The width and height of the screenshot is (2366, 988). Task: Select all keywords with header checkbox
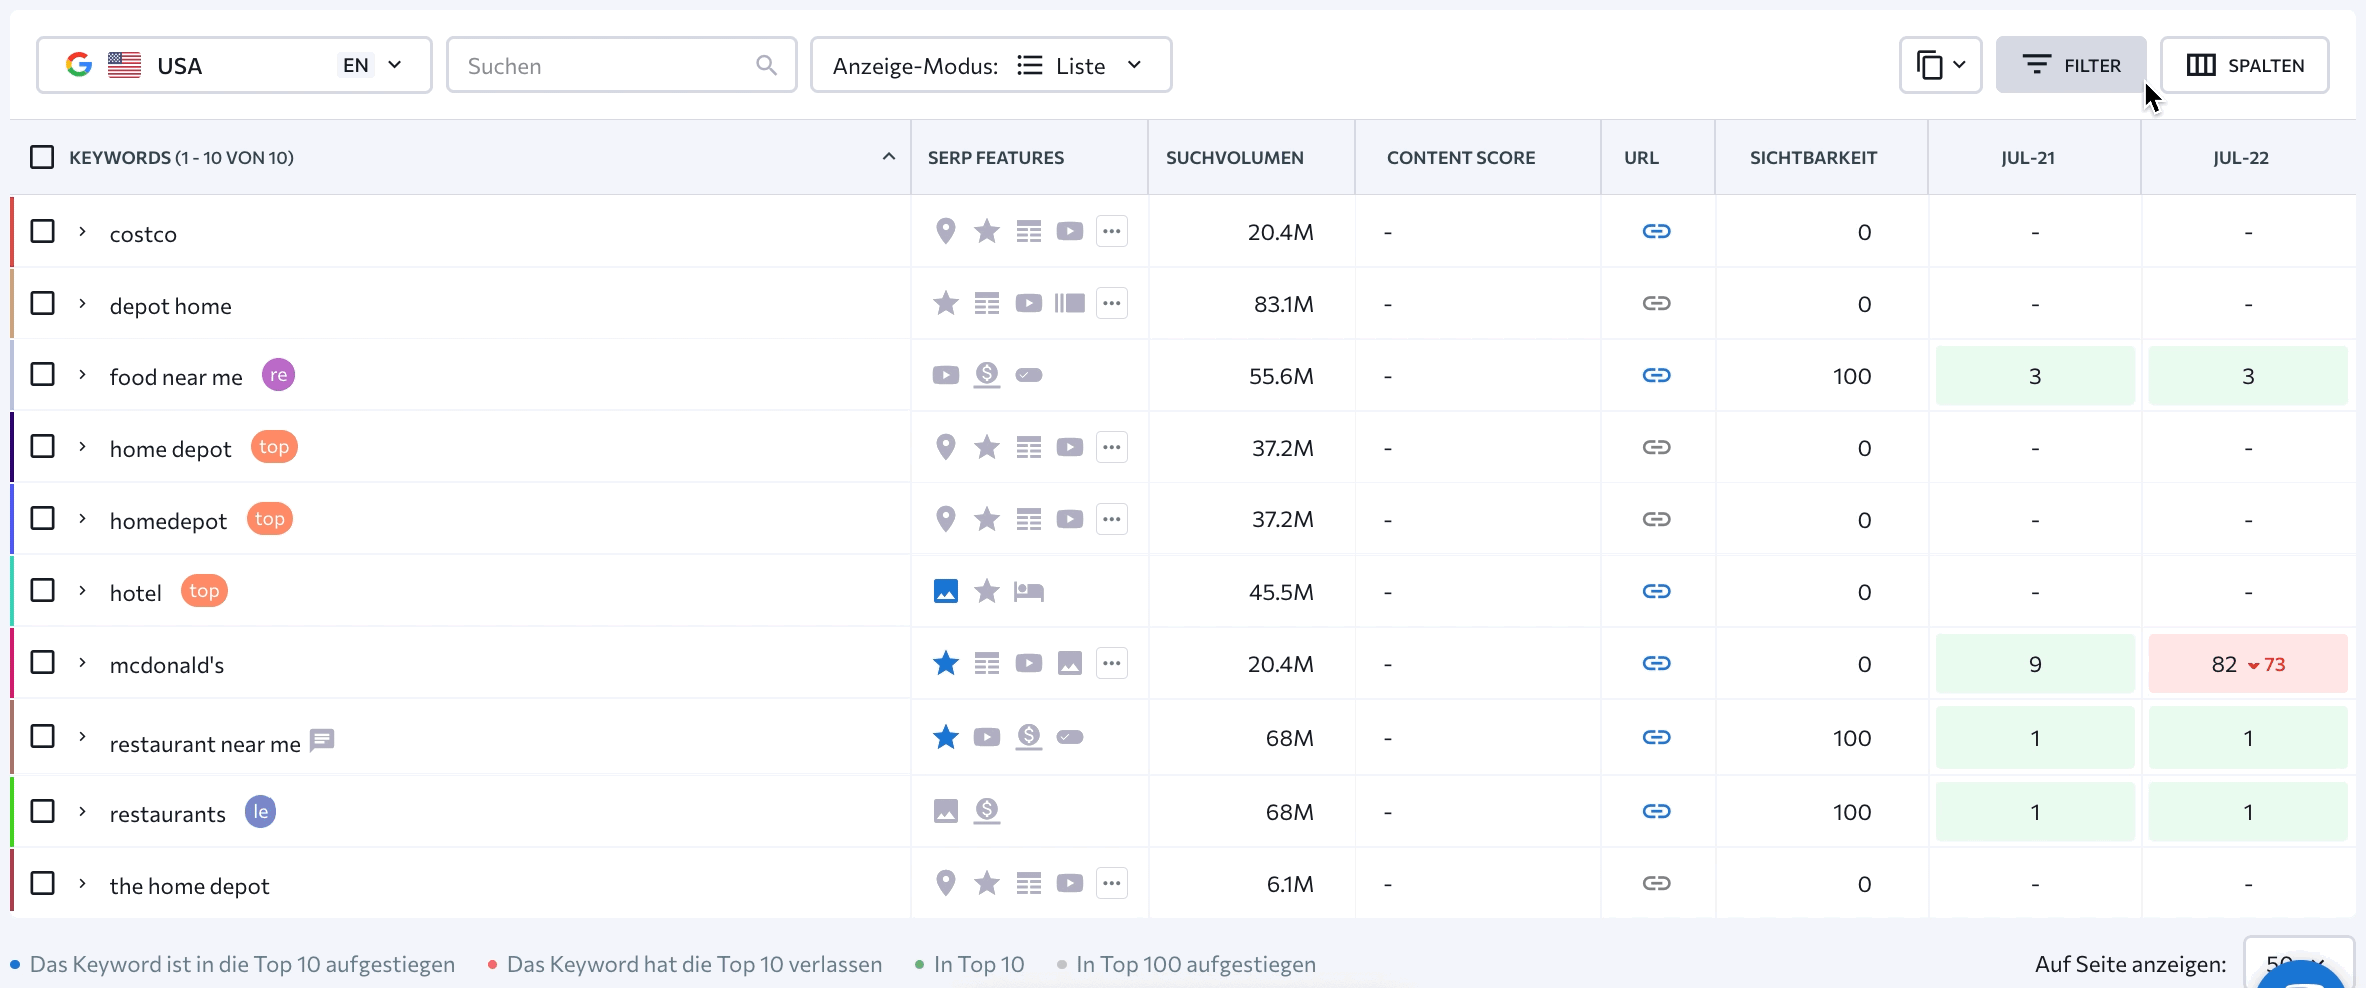pos(42,157)
